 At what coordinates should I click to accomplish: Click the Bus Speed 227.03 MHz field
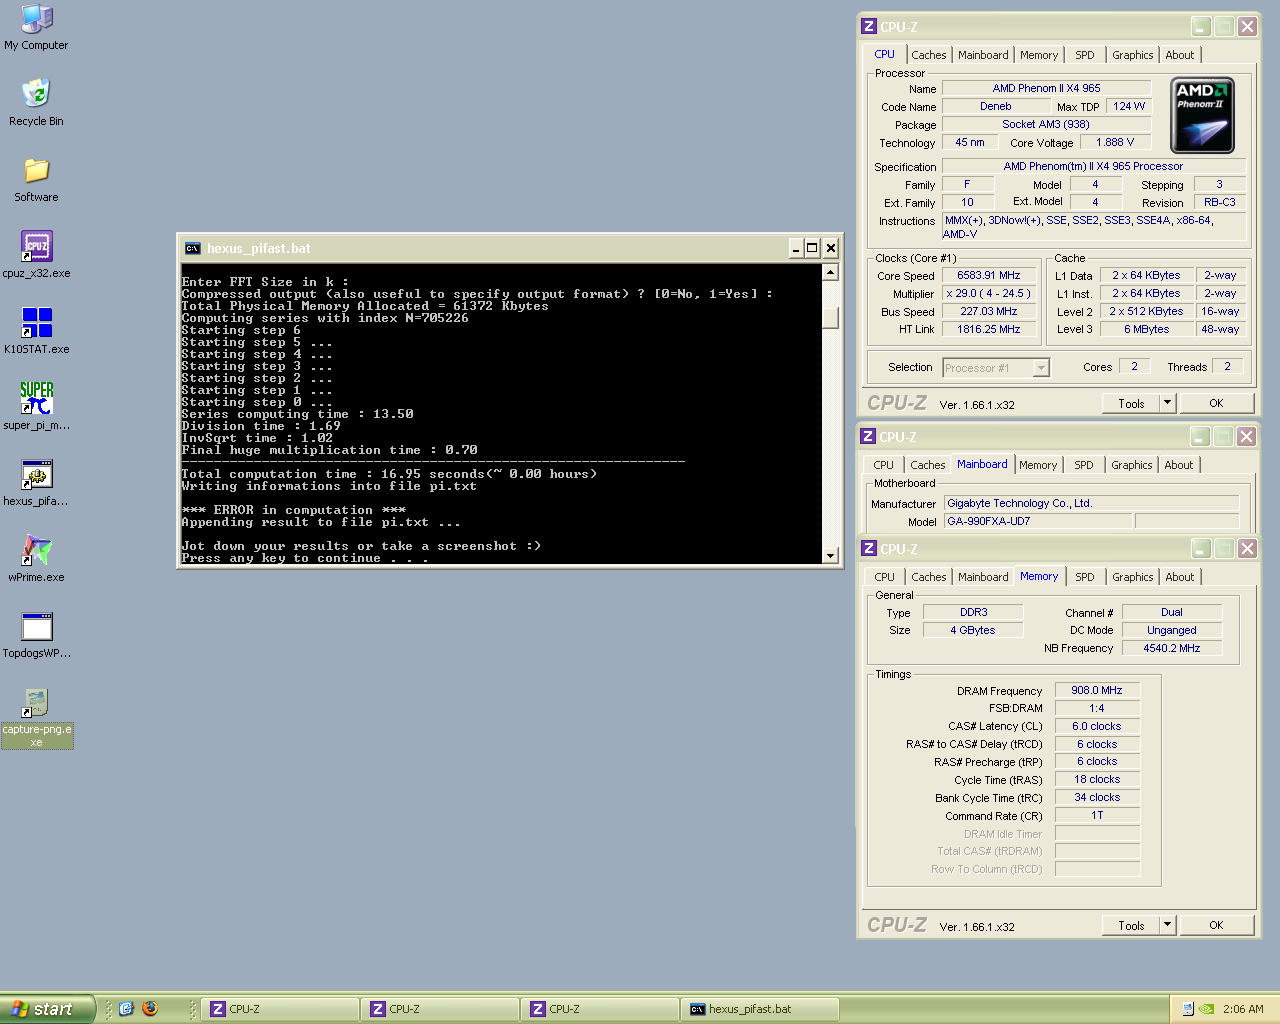point(988,312)
